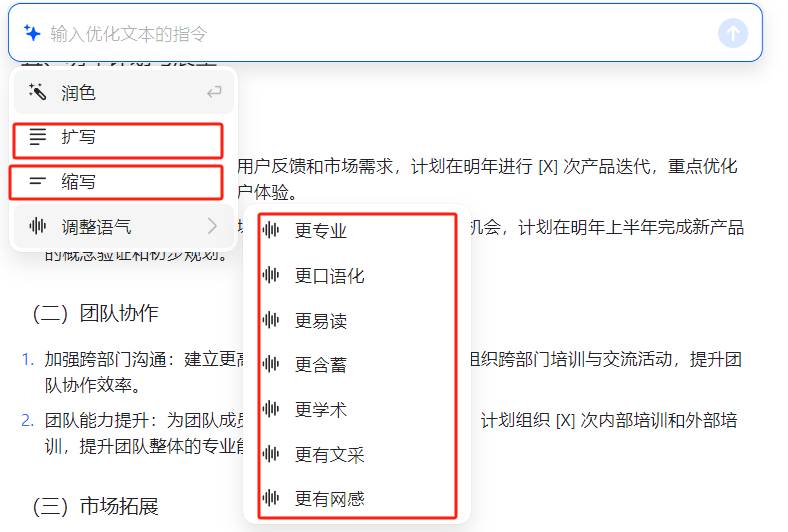Click the lines icon next to 扩写
This screenshot has width=788, height=532.
[x=38, y=137]
